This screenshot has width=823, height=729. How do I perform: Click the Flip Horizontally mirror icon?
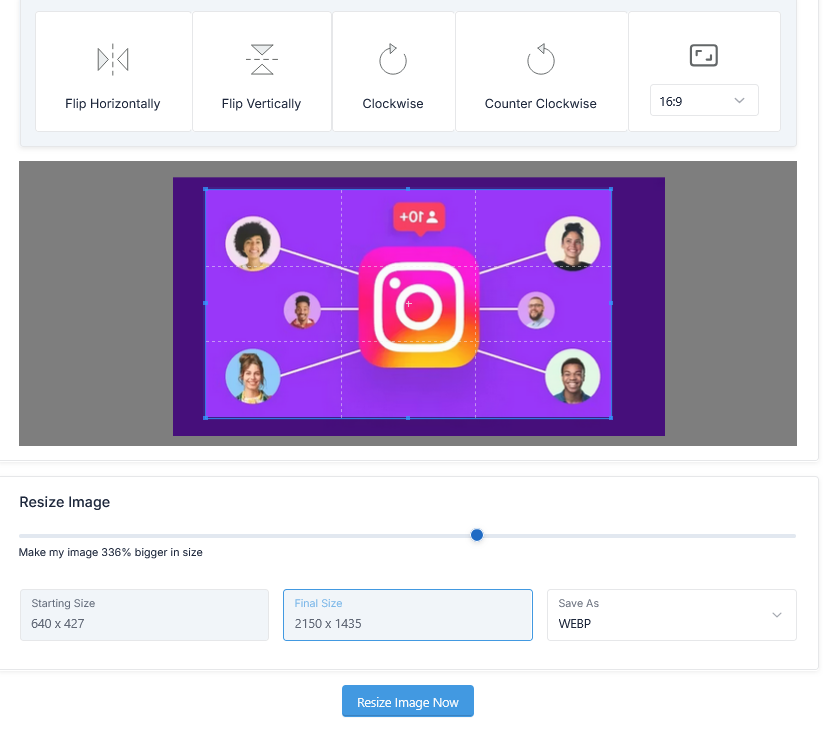(113, 59)
